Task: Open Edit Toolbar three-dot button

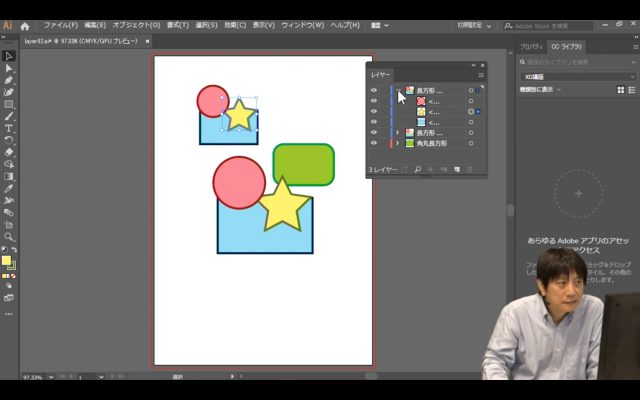Action: [9, 314]
